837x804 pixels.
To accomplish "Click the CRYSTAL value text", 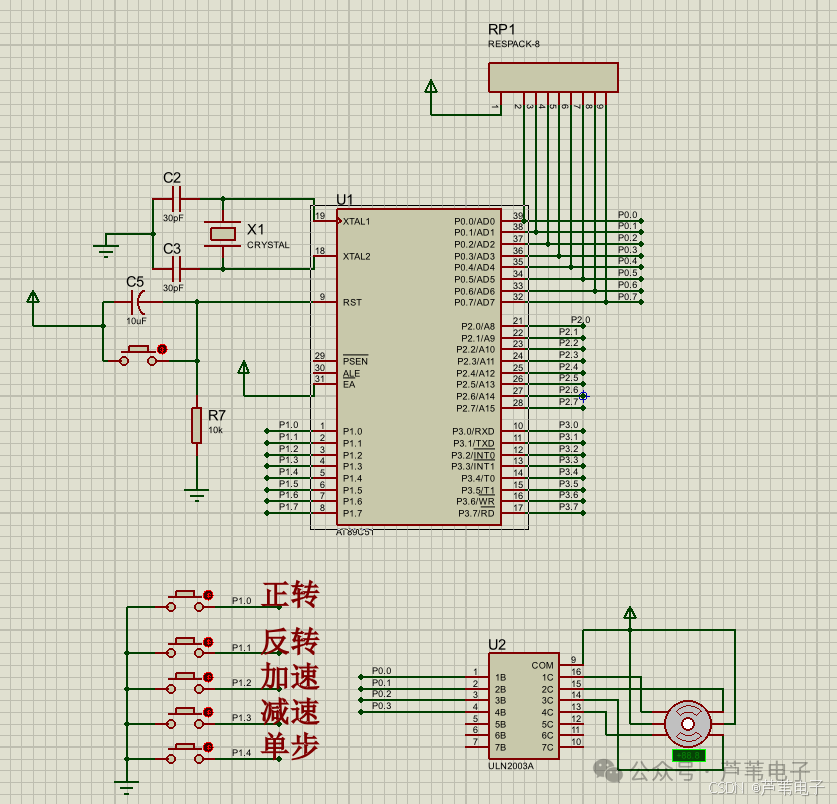I will point(268,245).
